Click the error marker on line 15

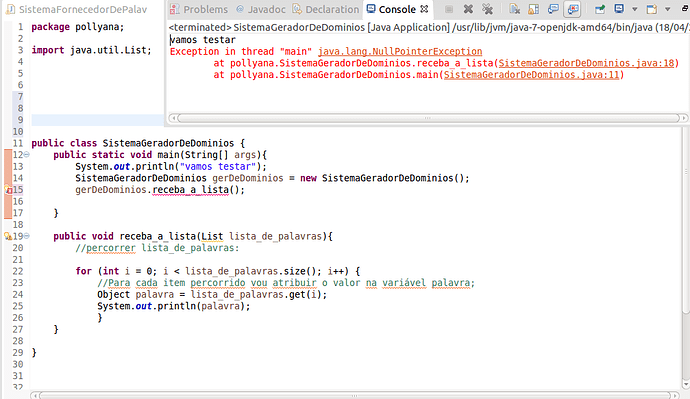(8, 190)
